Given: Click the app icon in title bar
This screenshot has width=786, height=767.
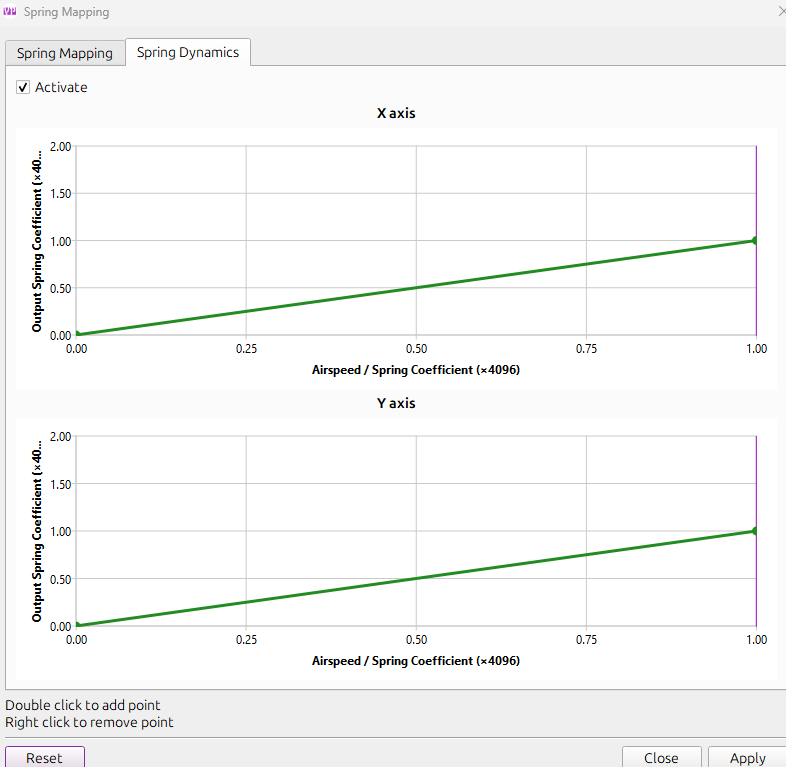Looking at the screenshot, I should pos(10,11).
